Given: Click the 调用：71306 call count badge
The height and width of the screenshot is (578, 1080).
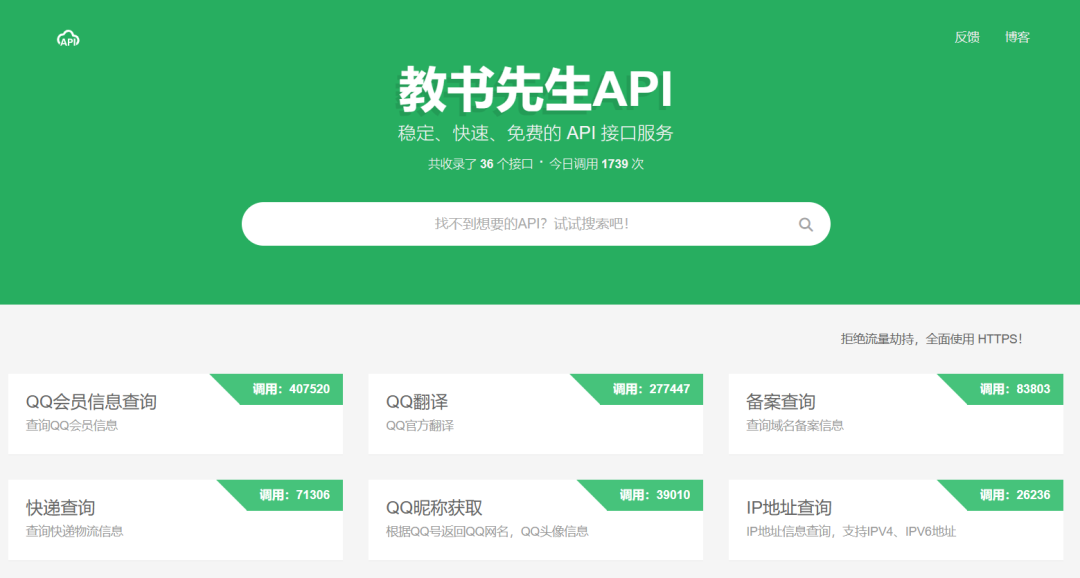Looking at the screenshot, I should click(294, 495).
